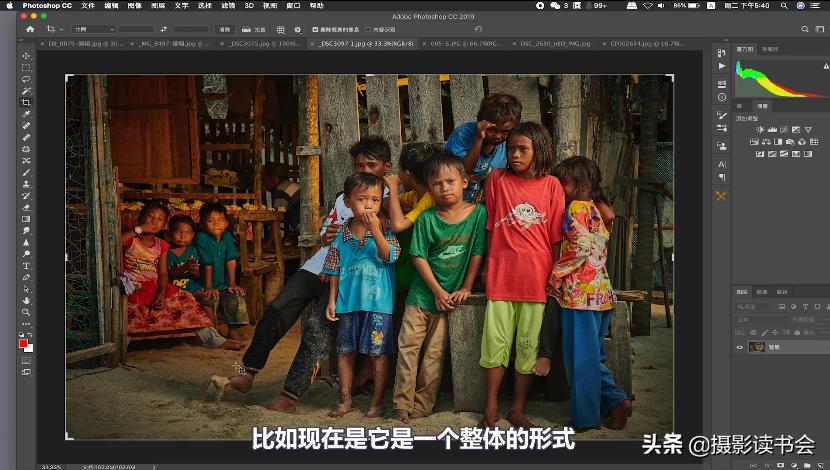The height and width of the screenshot is (470, 830).
Task: Open the Actions panel play icon
Action: 721,66
